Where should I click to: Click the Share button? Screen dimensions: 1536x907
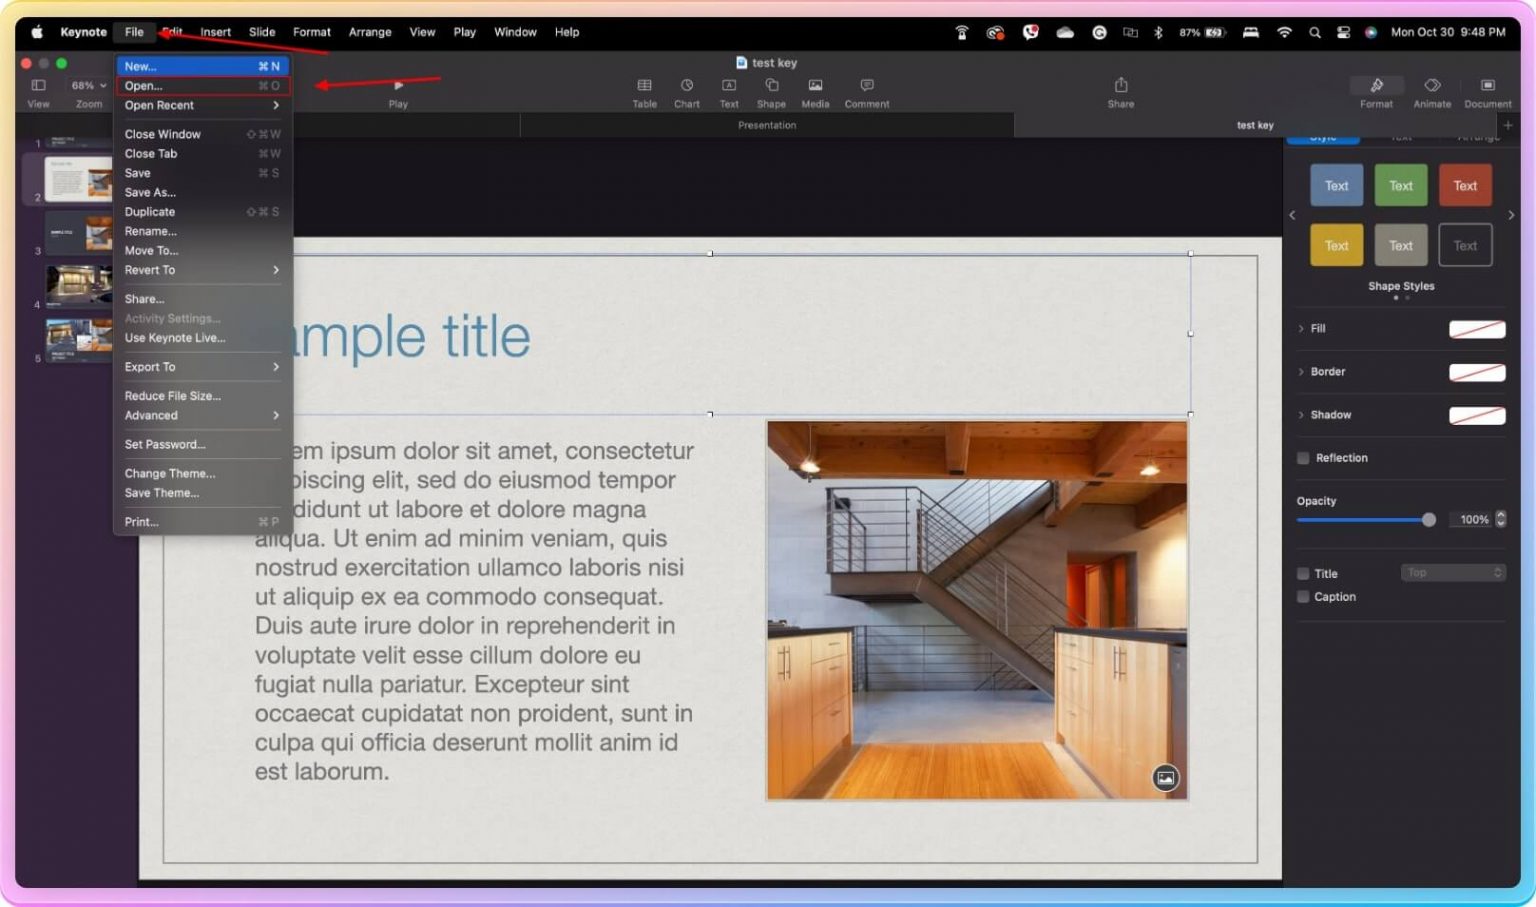[1120, 90]
